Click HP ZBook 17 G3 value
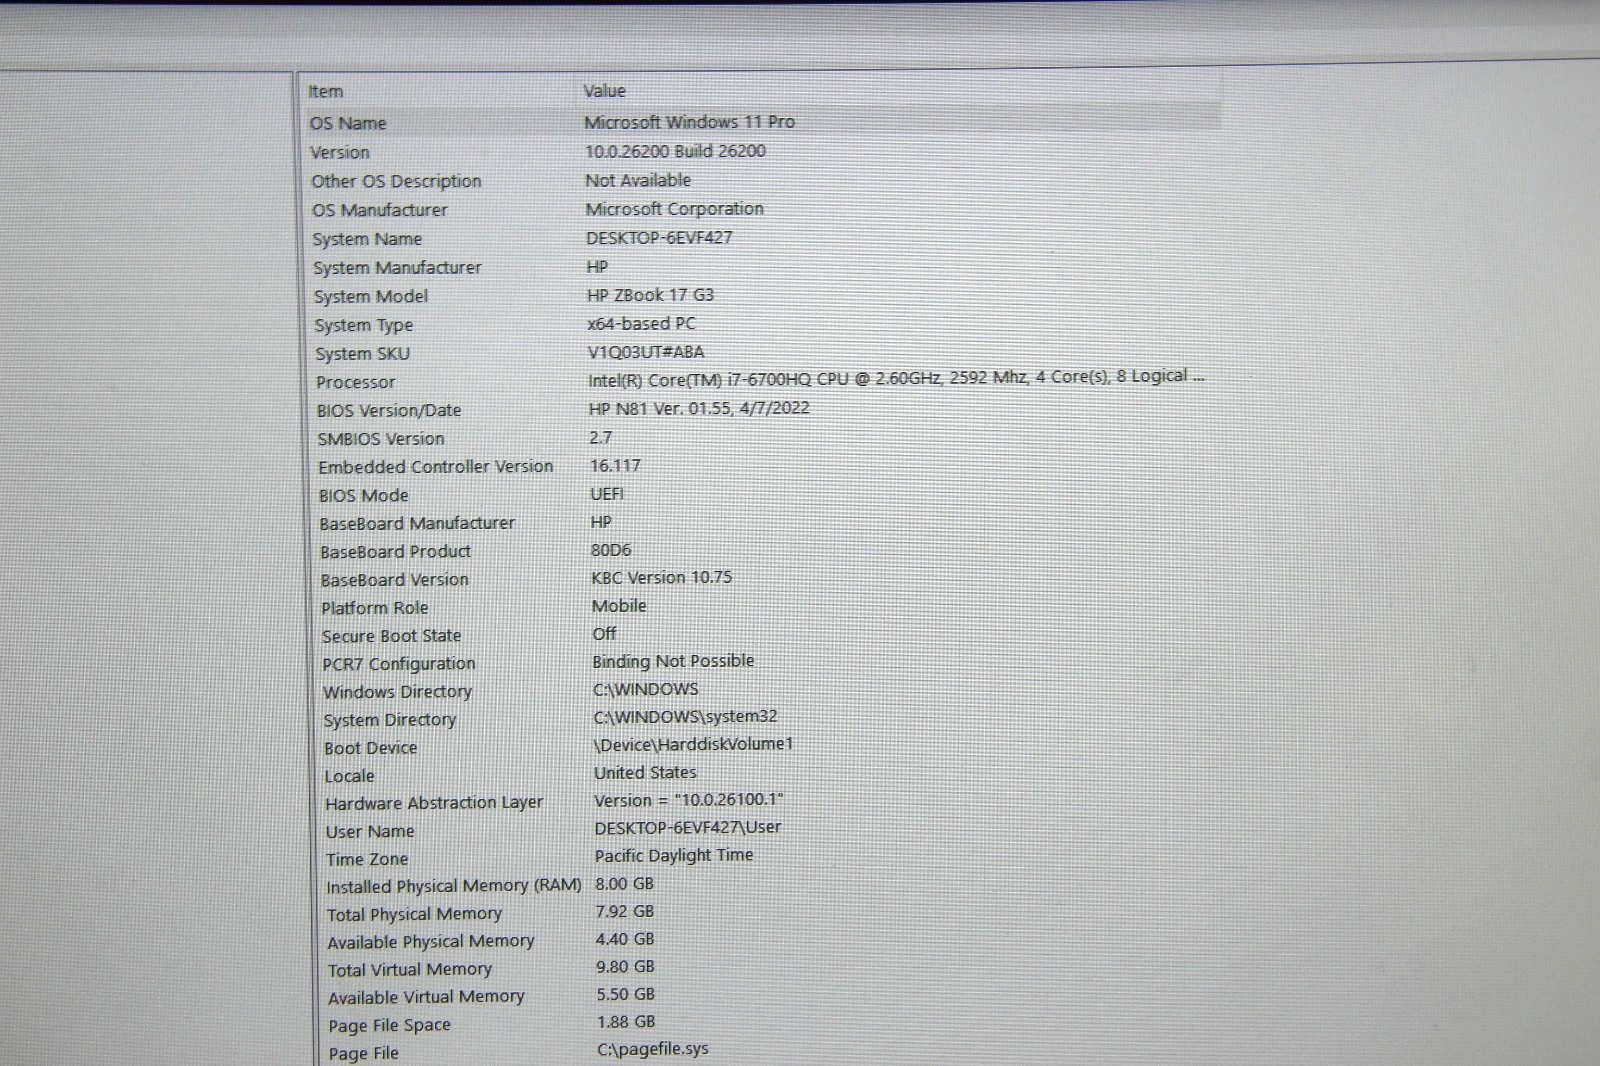Viewport: 1600px width, 1066px height. click(650, 295)
